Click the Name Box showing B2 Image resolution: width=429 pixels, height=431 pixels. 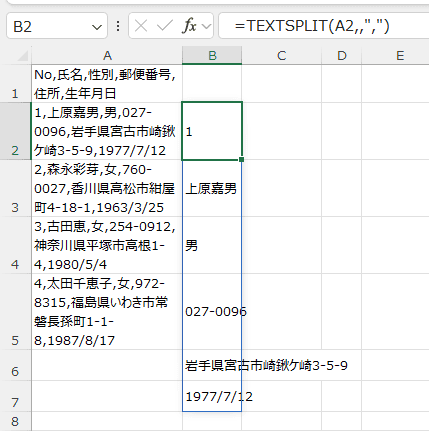[57, 26]
